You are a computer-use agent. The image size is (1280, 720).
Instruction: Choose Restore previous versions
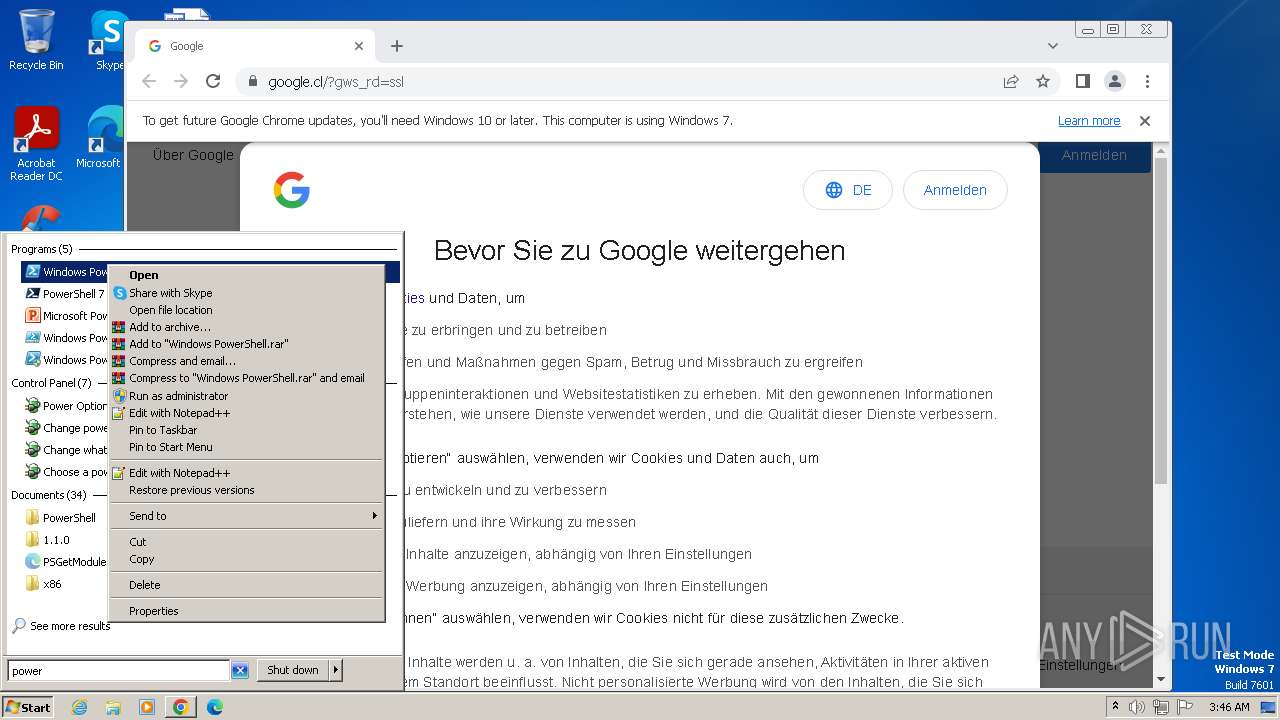[246, 490]
